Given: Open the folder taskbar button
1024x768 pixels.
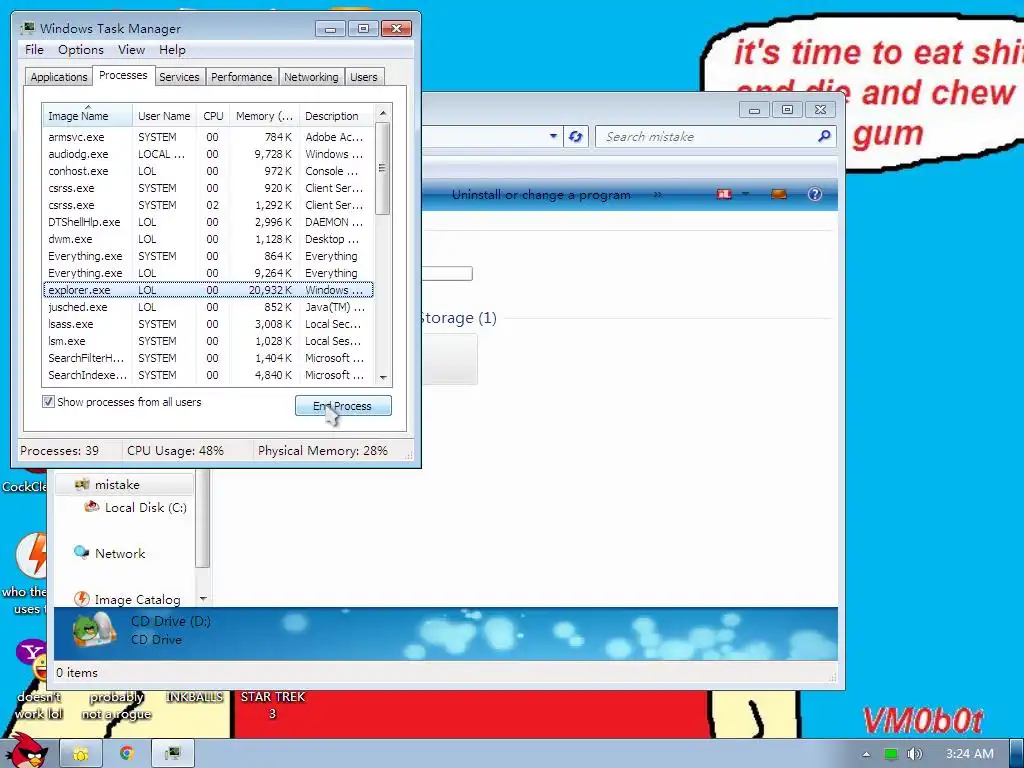Looking at the screenshot, I should click(x=80, y=754).
